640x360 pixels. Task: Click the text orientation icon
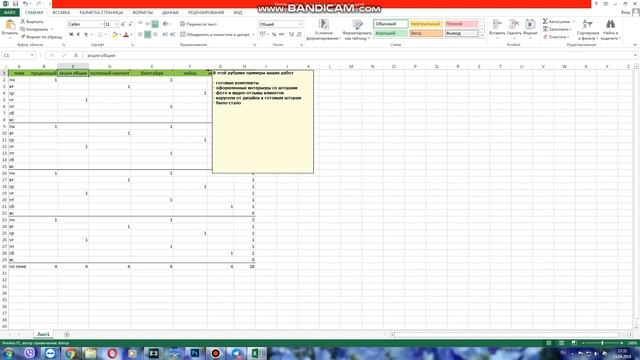coord(165,24)
